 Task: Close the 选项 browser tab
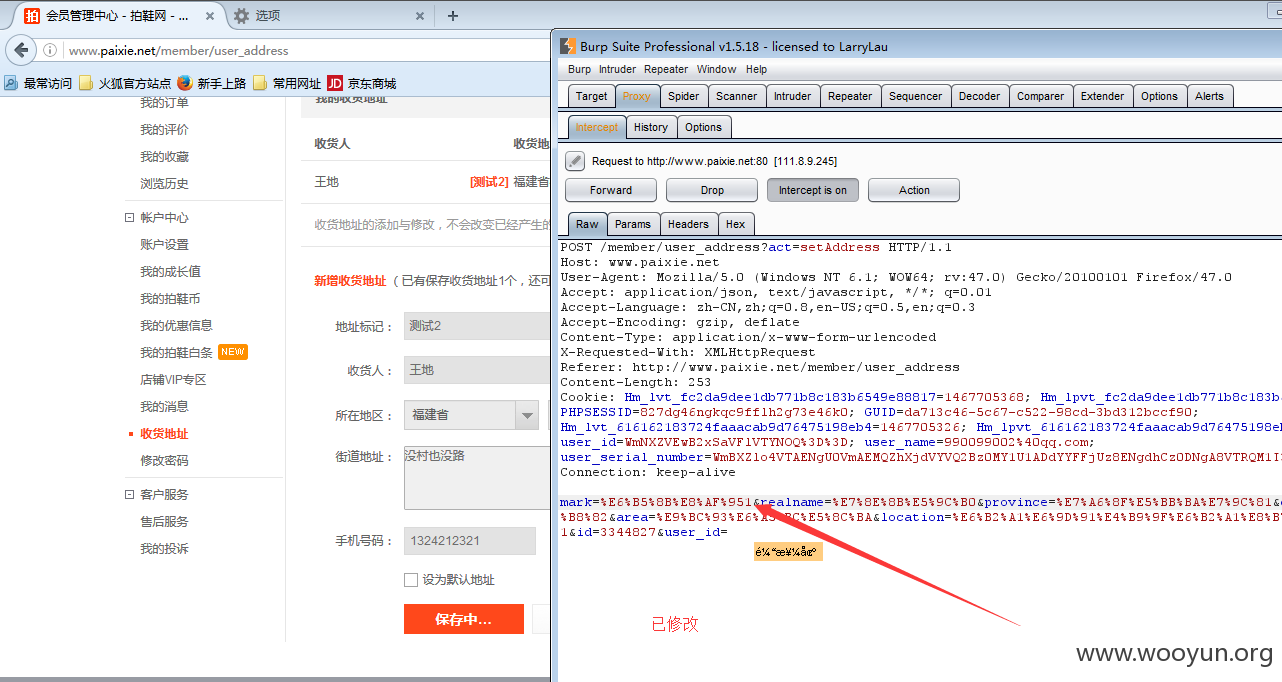pyautogui.click(x=420, y=16)
